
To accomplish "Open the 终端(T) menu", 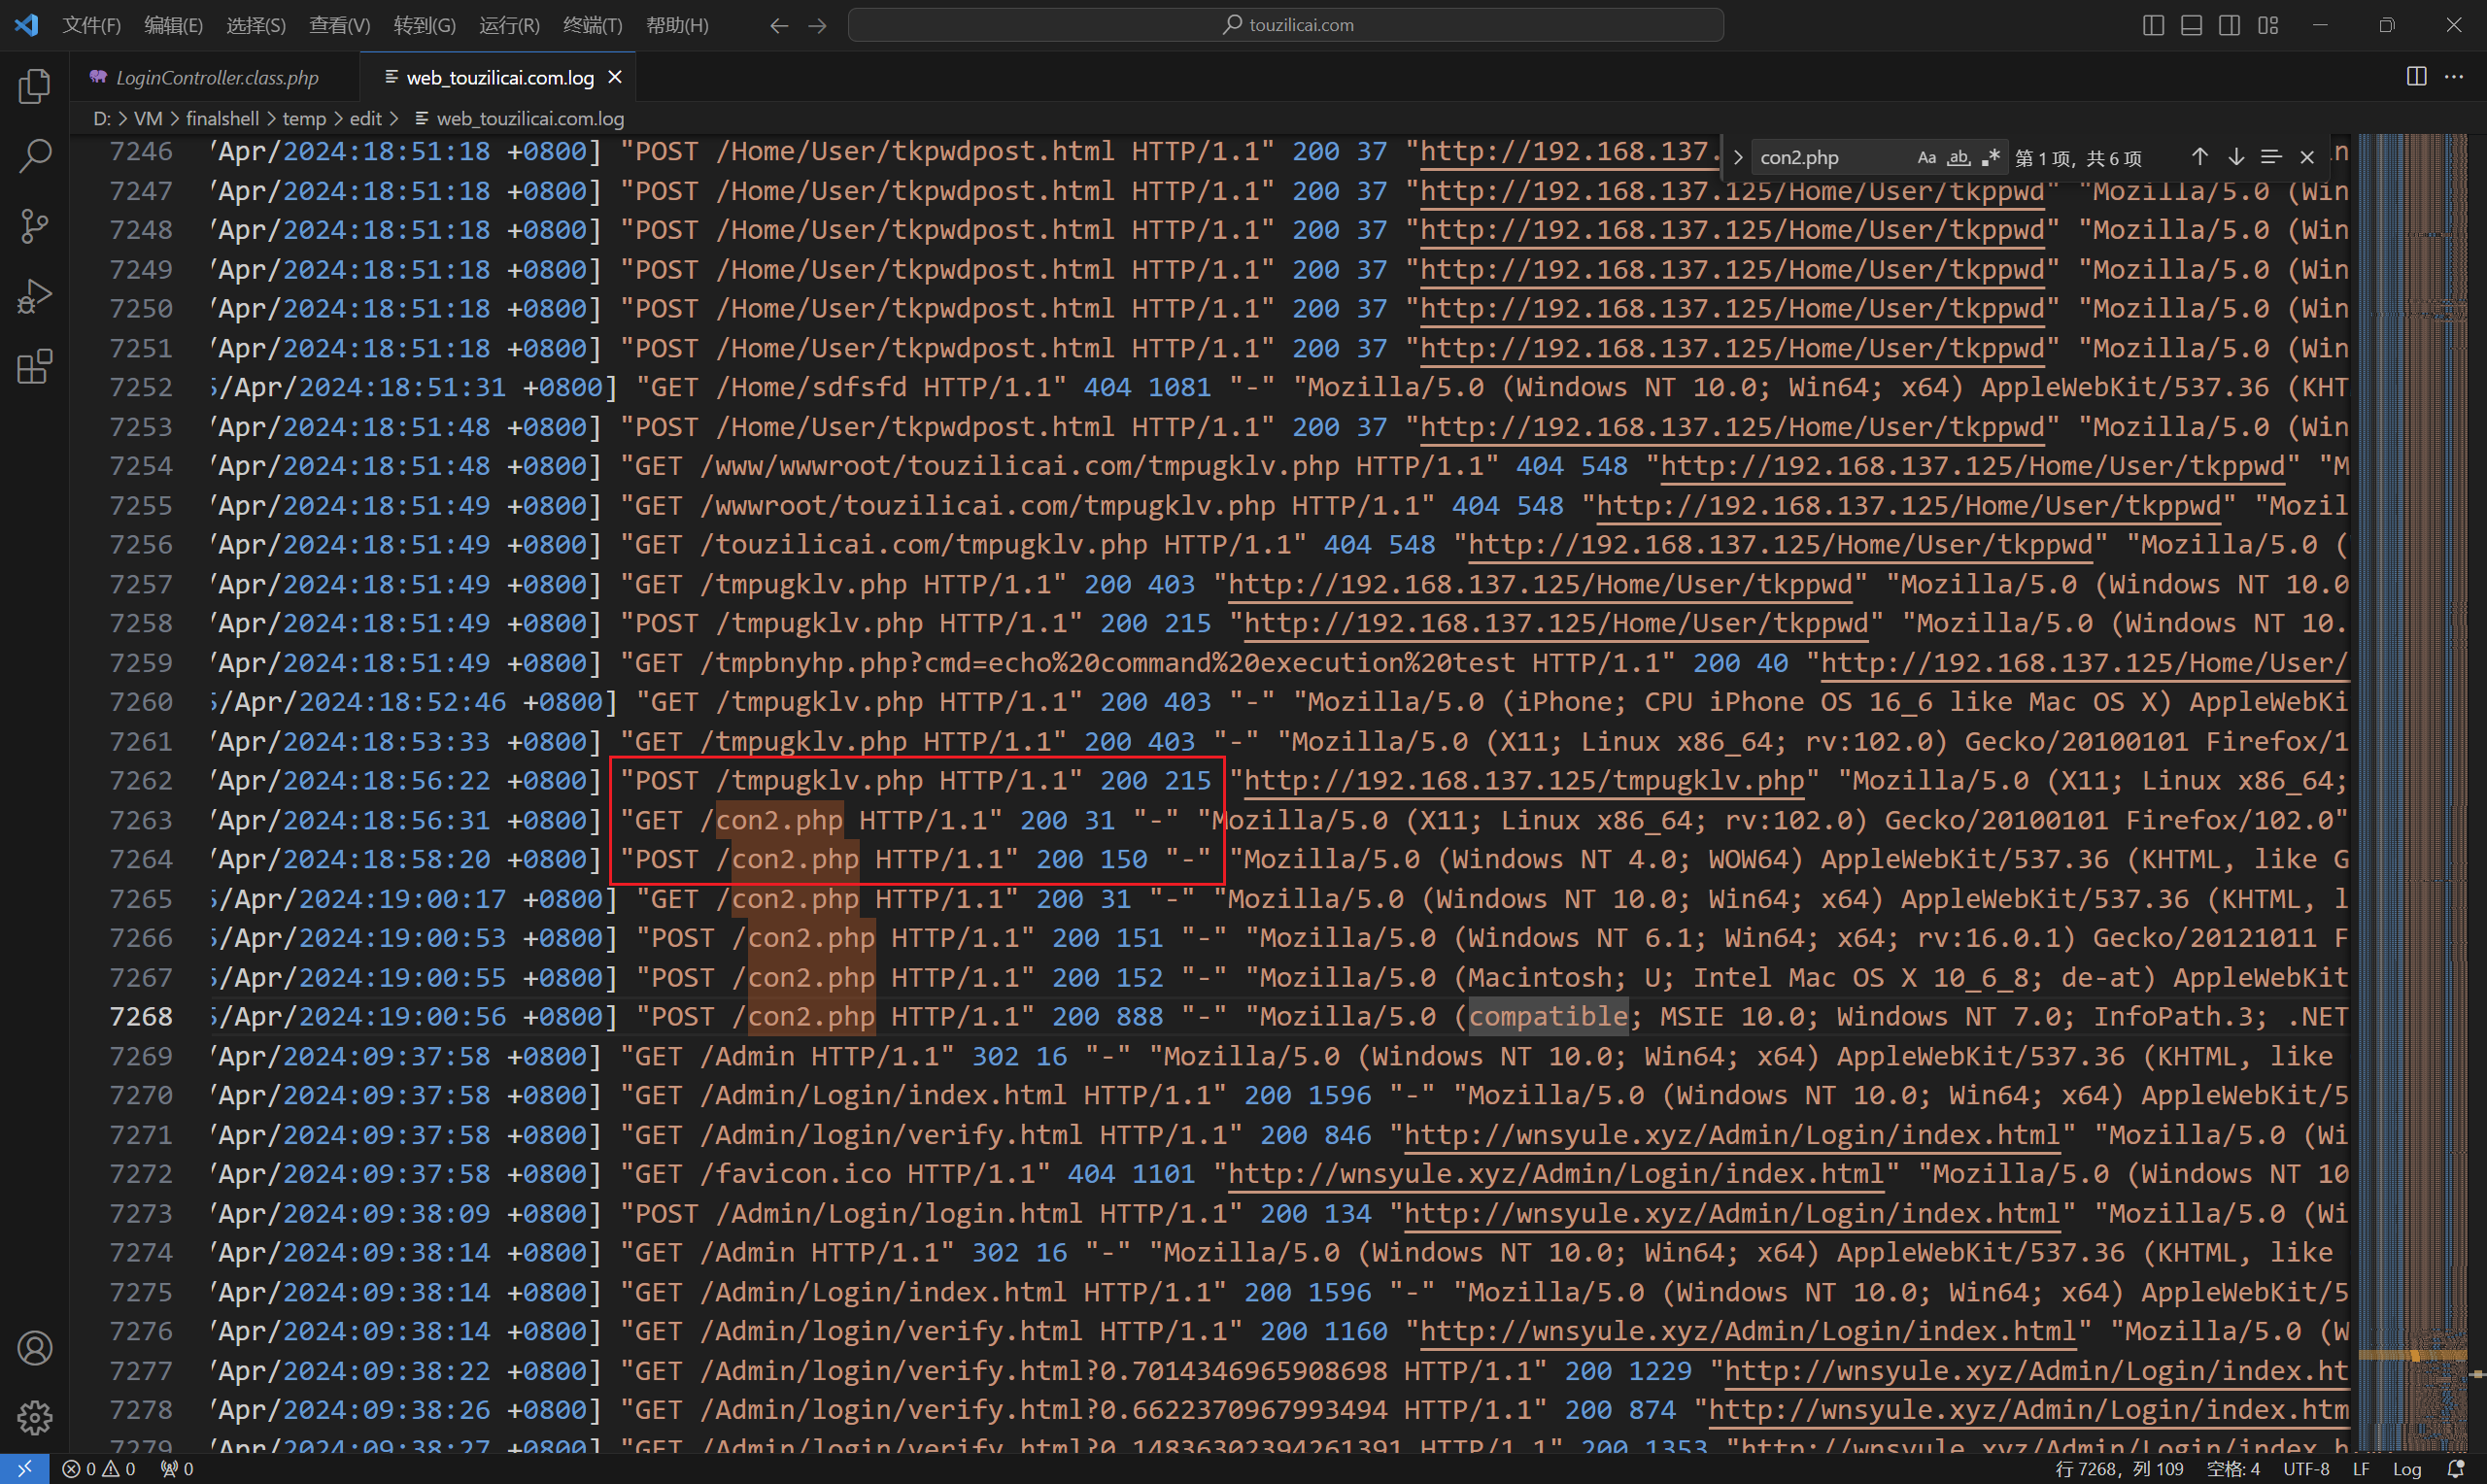I will tap(593, 25).
